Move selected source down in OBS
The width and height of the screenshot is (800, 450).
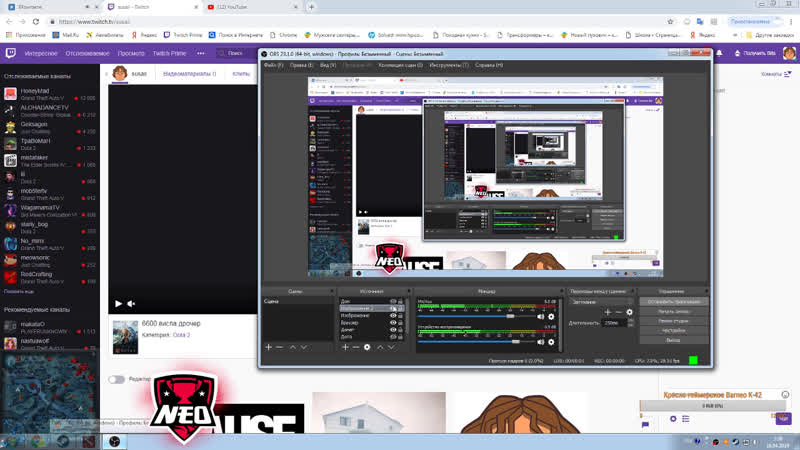point(391,347)
